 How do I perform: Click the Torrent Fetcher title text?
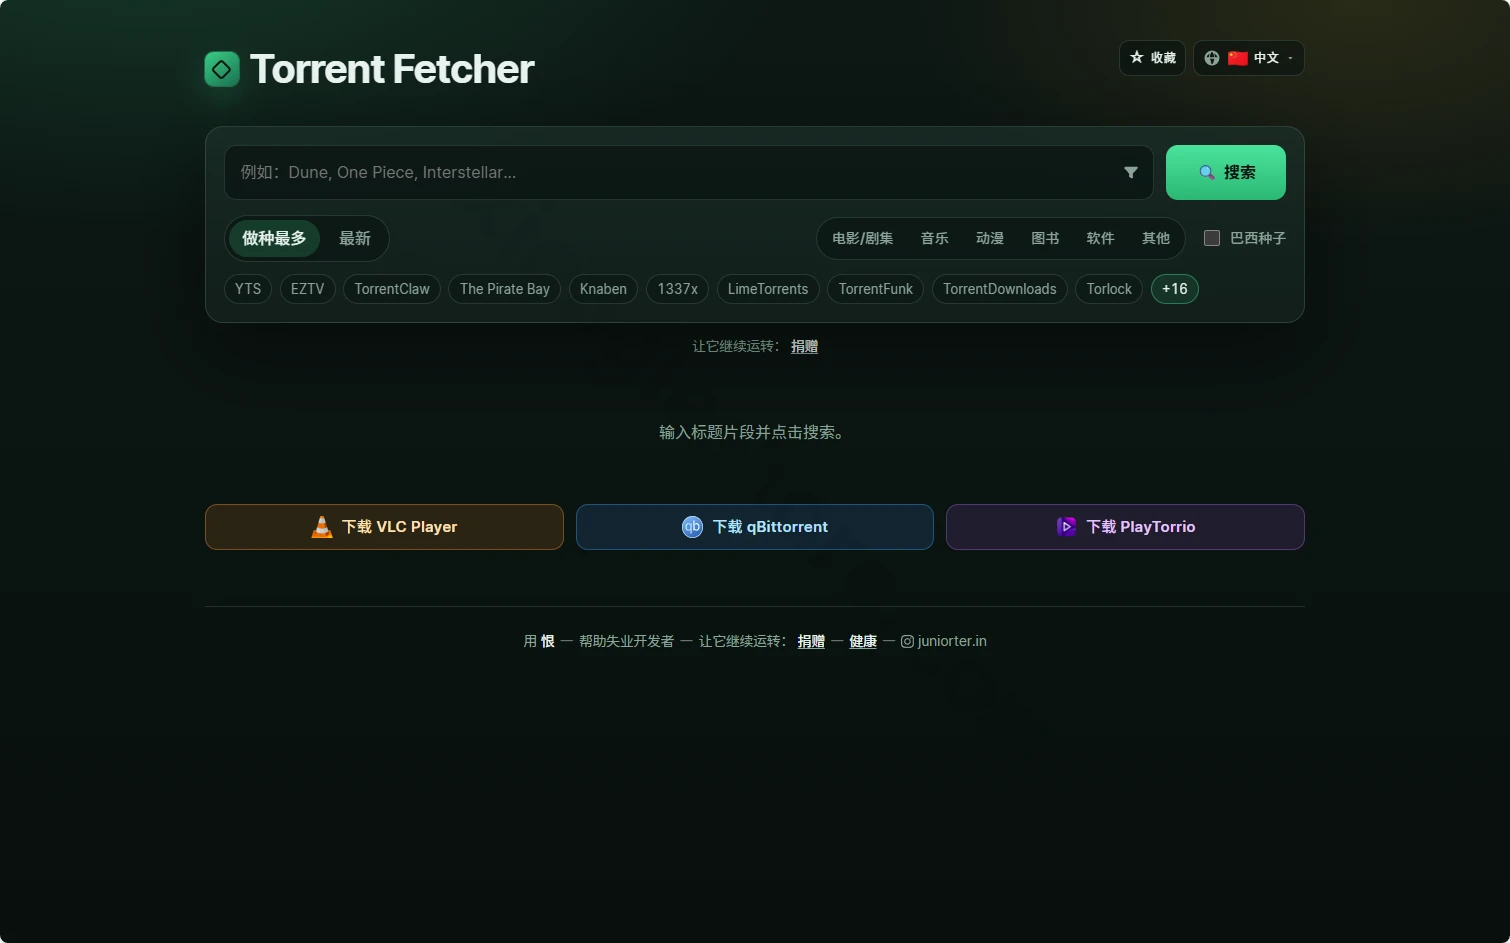tap(392, 69)
